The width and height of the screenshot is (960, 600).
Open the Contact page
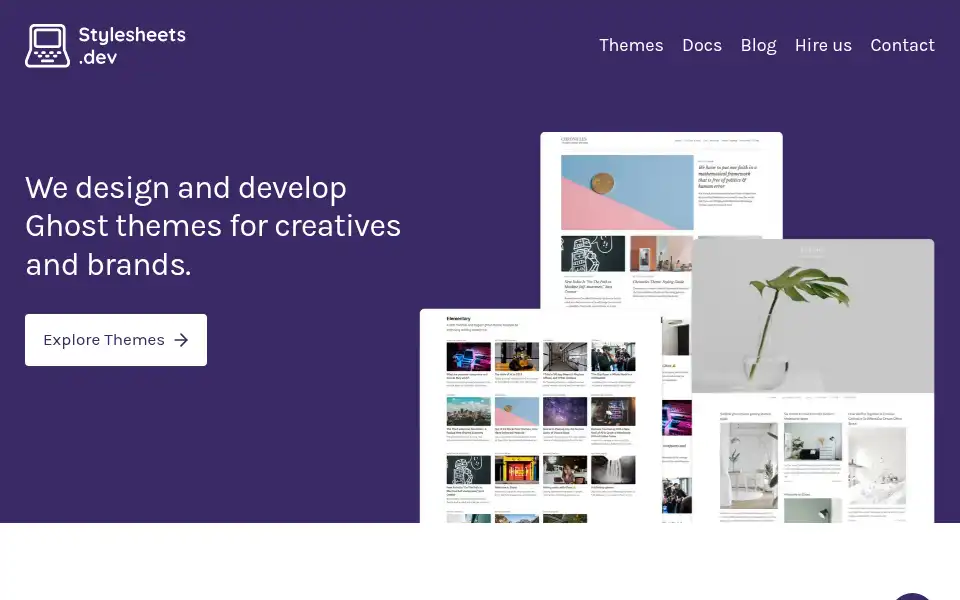pos(902,45)
